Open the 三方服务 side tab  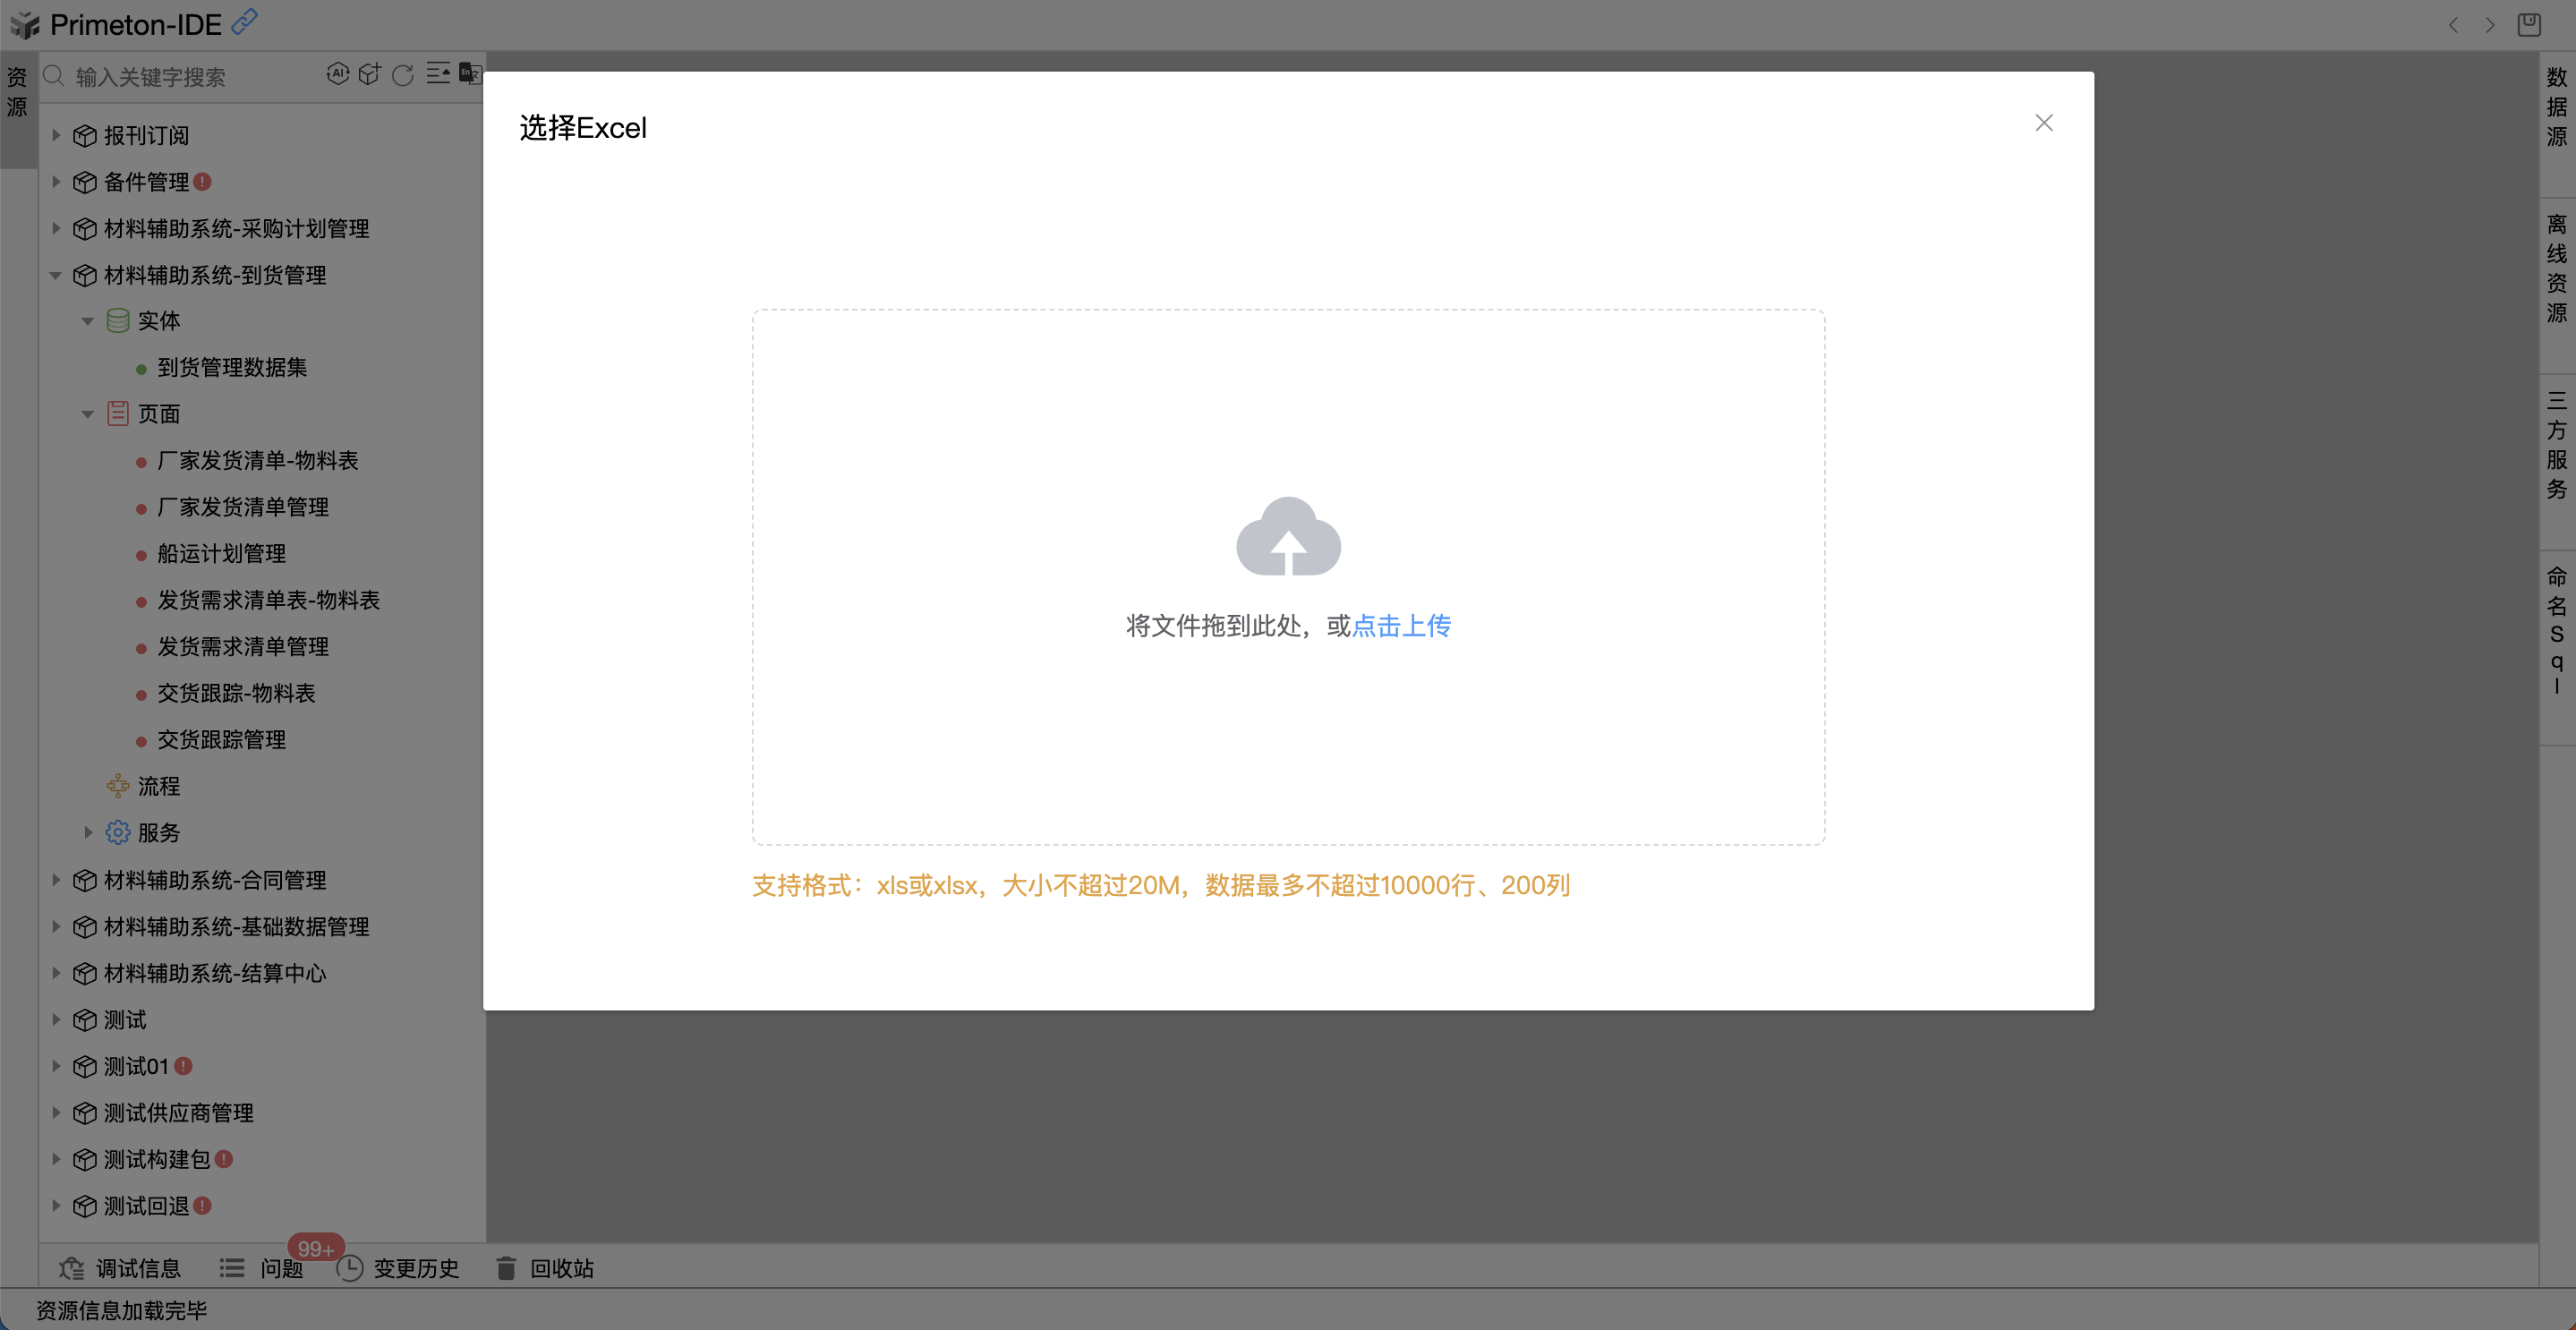[x=2556, y=445]
